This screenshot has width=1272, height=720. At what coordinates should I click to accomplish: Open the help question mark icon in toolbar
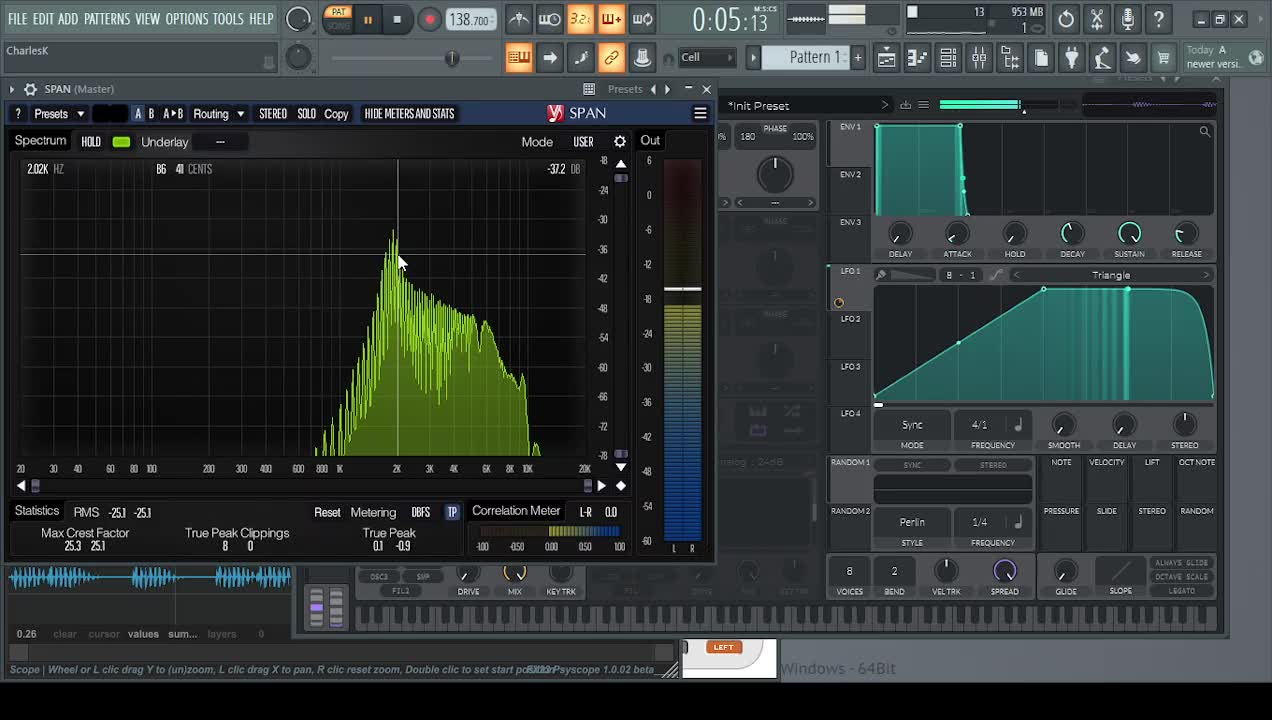click(1158, 19)
